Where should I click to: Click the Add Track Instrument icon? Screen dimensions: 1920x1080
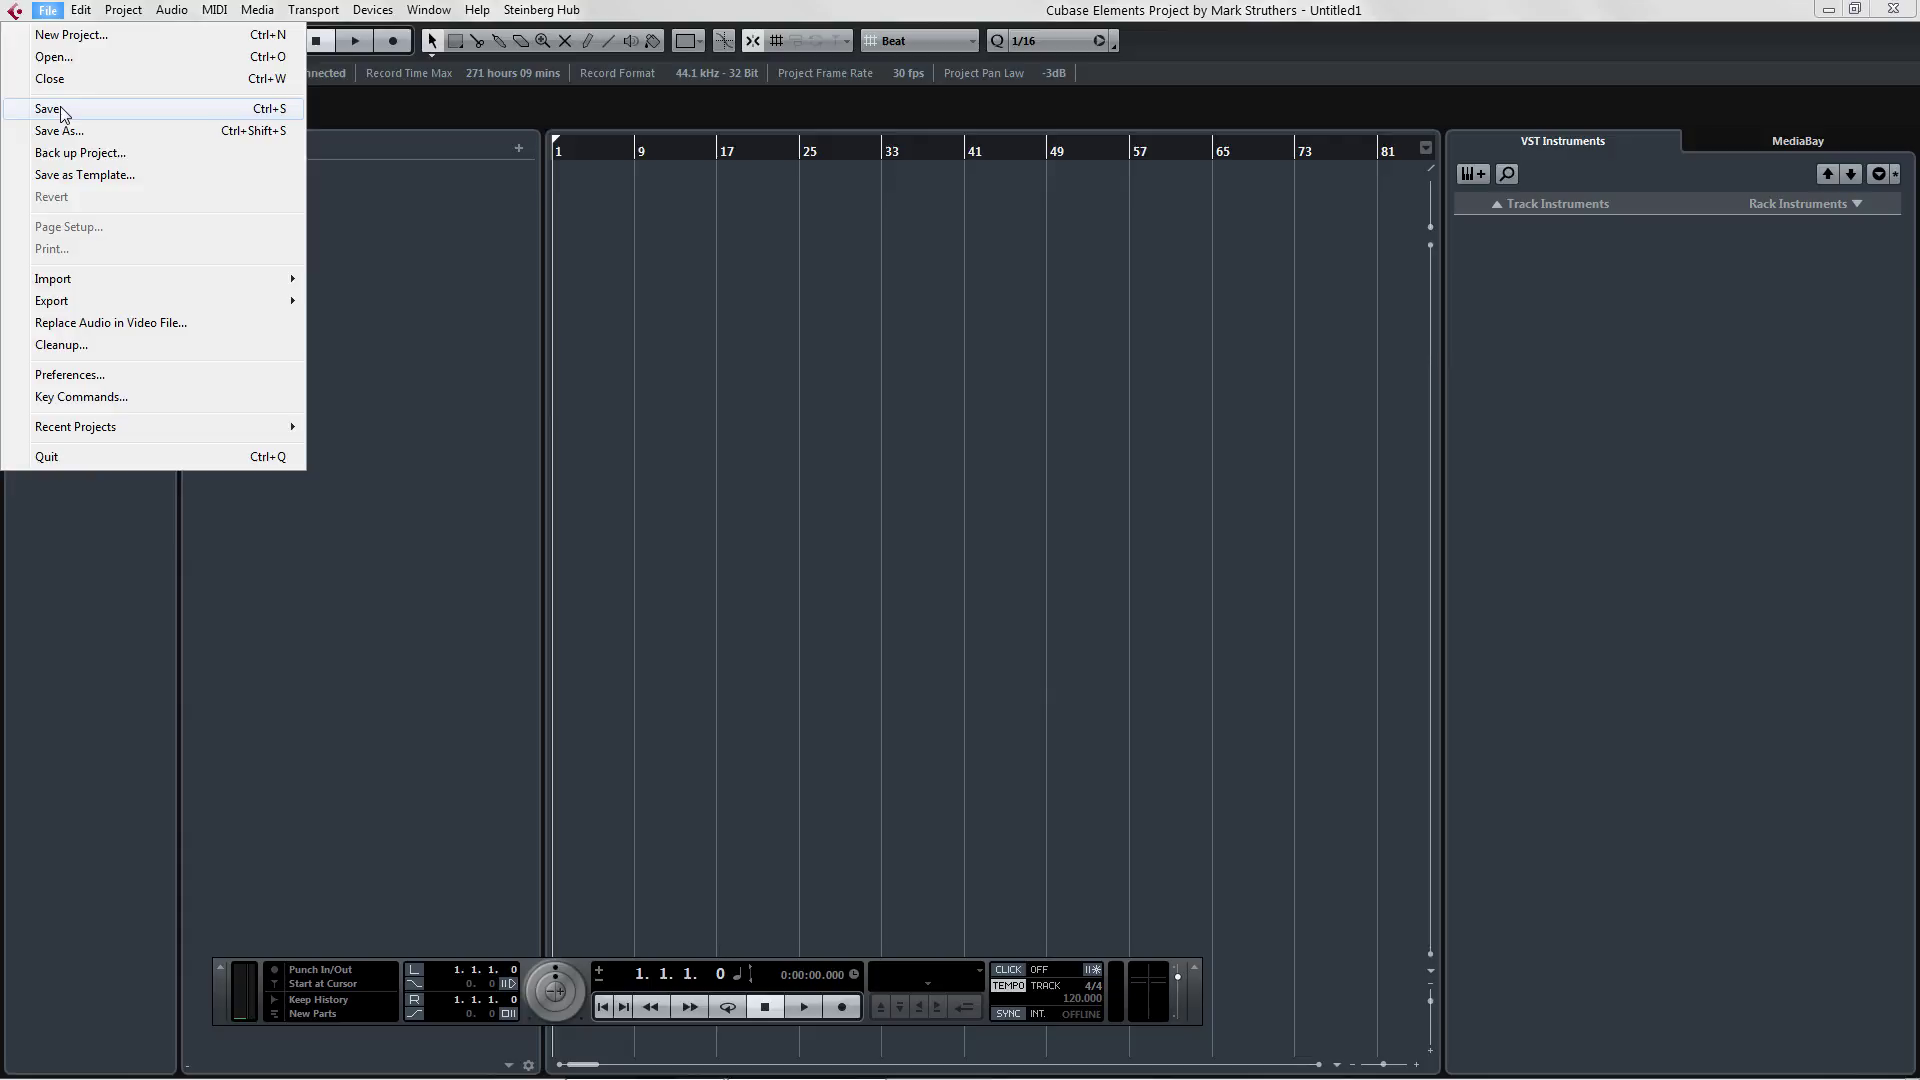coord(1471,173)
